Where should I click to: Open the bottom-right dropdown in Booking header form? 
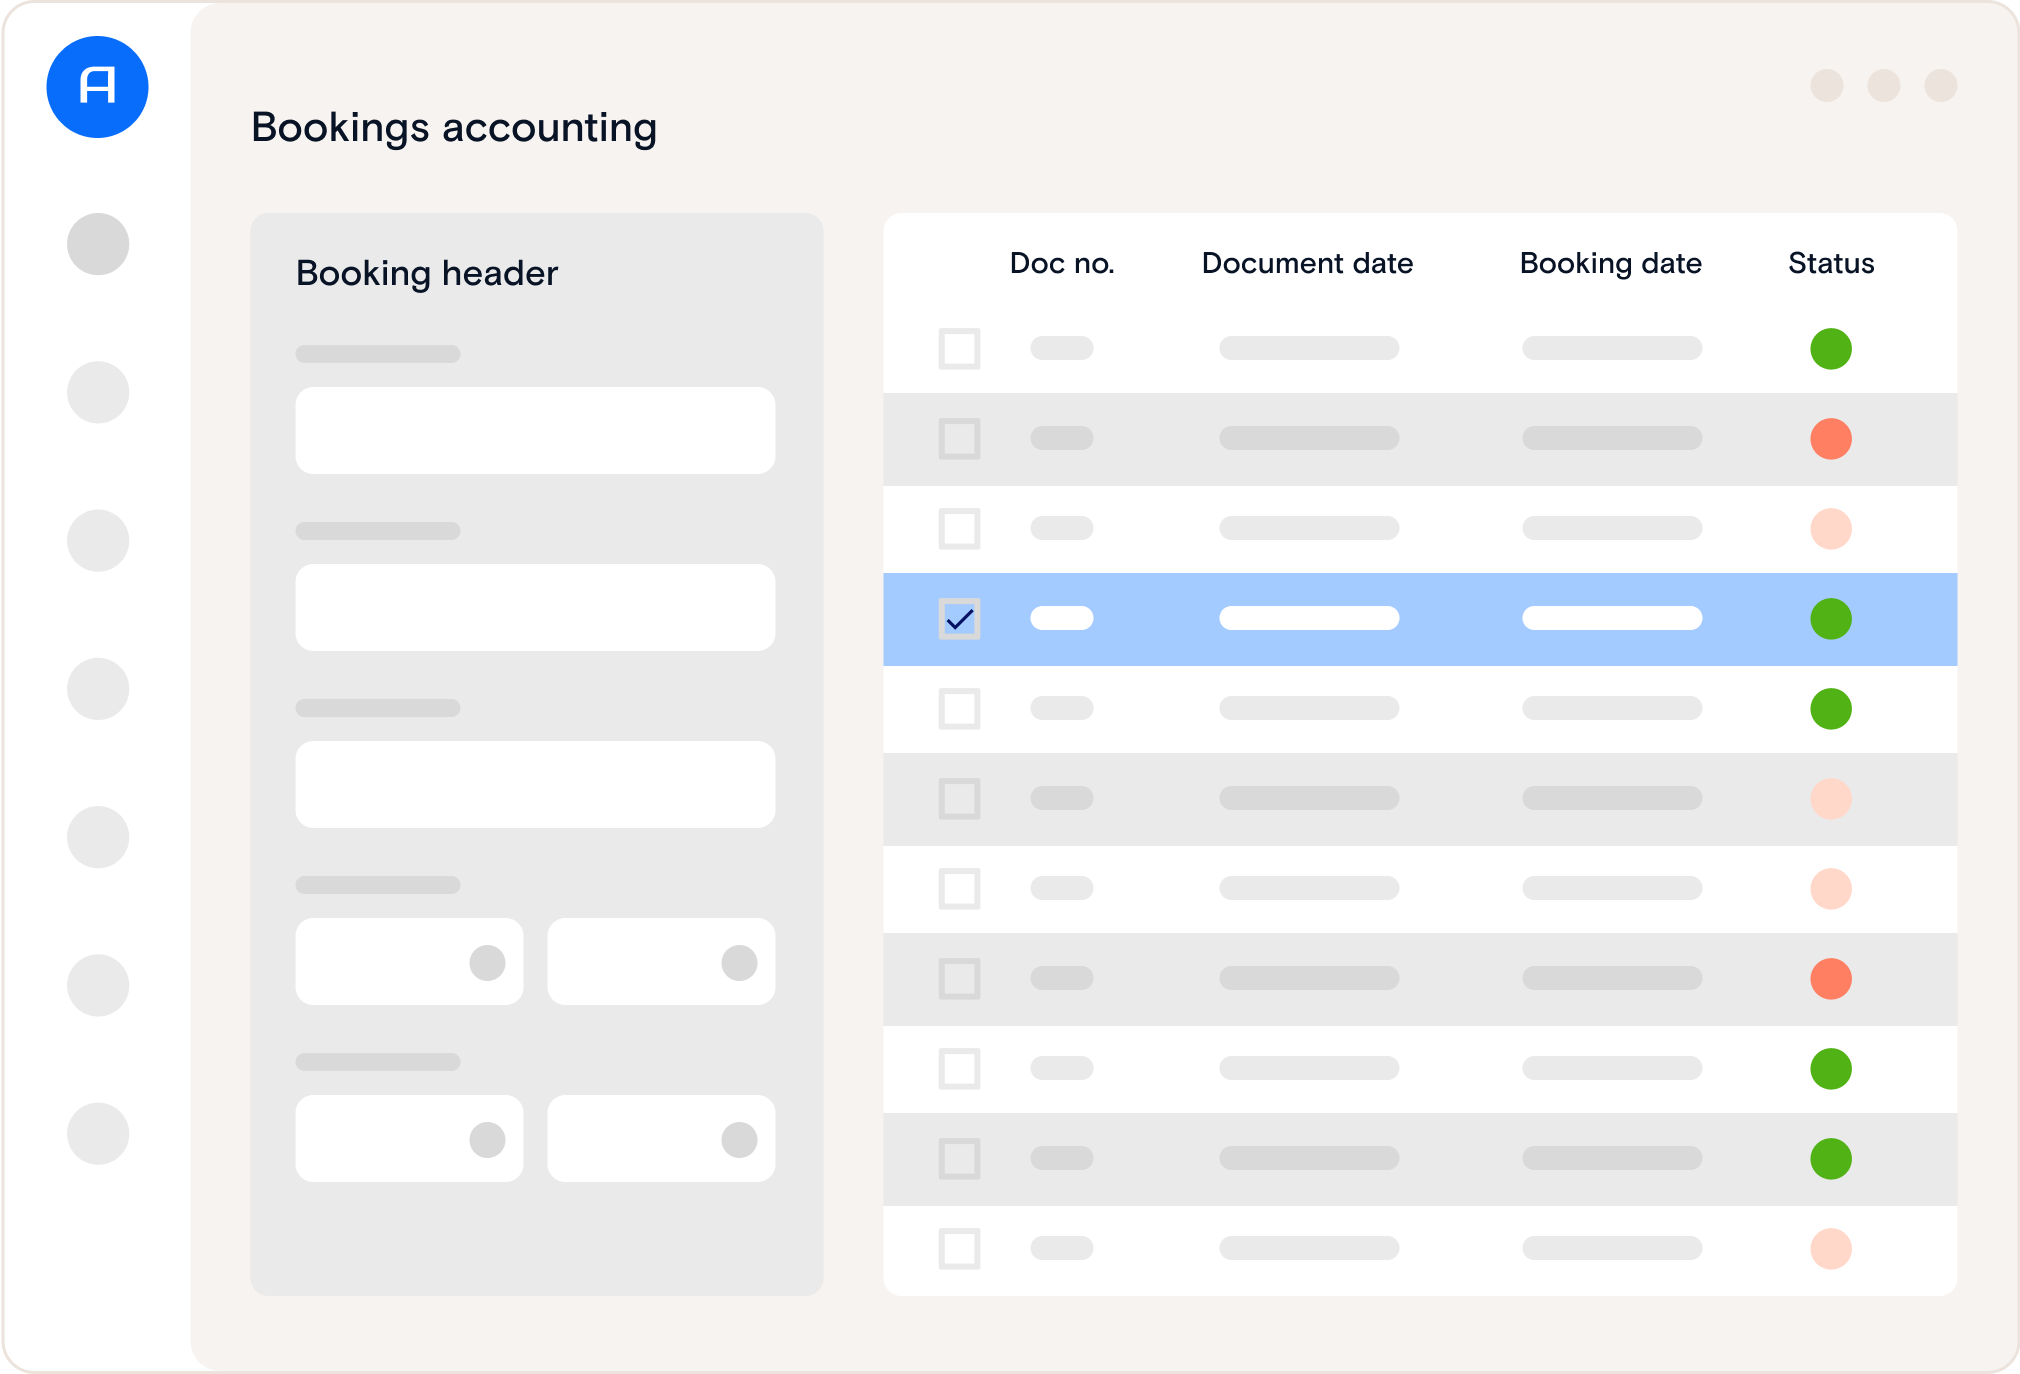click(x=660, y=1137)
